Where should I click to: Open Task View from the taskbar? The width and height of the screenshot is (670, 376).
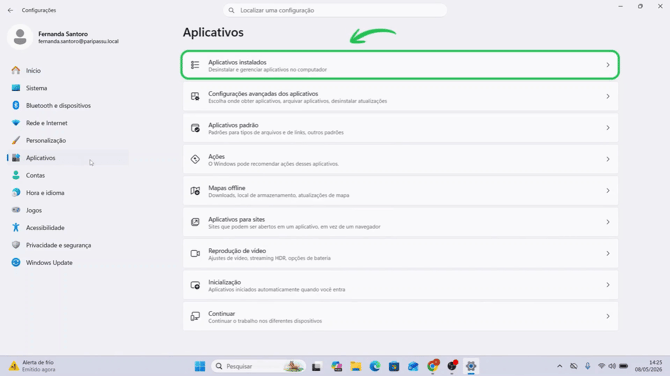316,367
